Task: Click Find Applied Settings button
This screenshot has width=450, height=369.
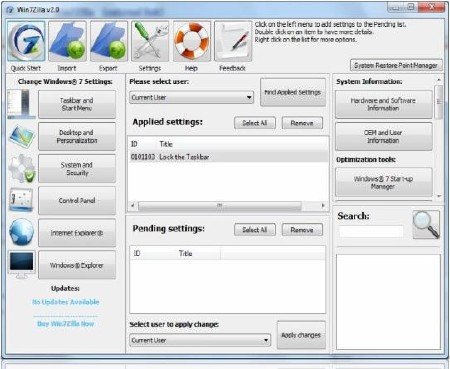Action: pos(293,92)
